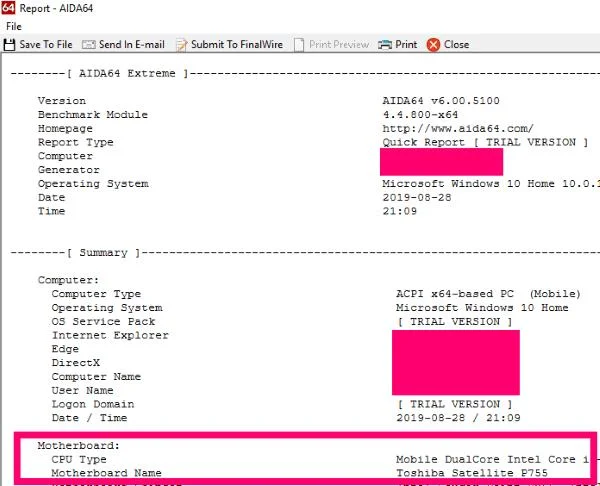Click the Submit To FinalWire label
Viewport: 600px width, 486px height.
coord(237,44)
